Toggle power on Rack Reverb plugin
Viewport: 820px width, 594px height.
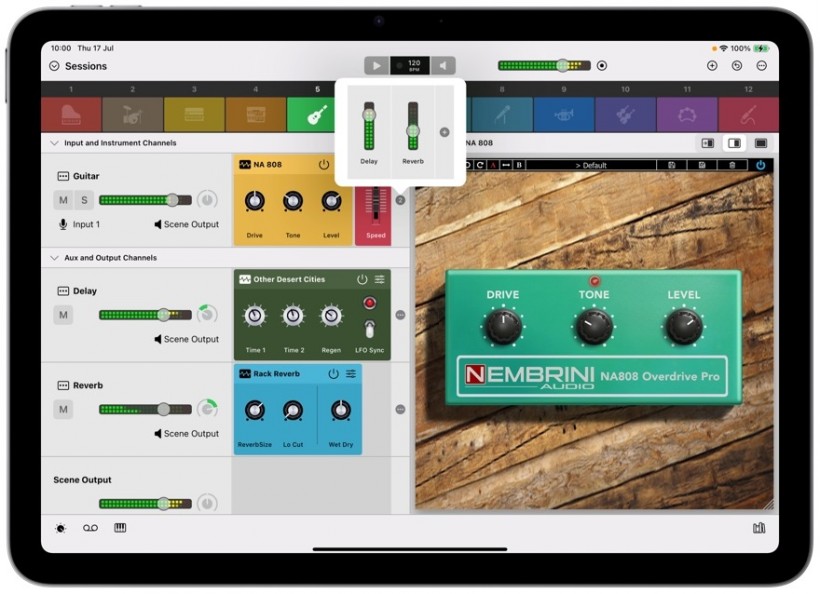[333, 374]
